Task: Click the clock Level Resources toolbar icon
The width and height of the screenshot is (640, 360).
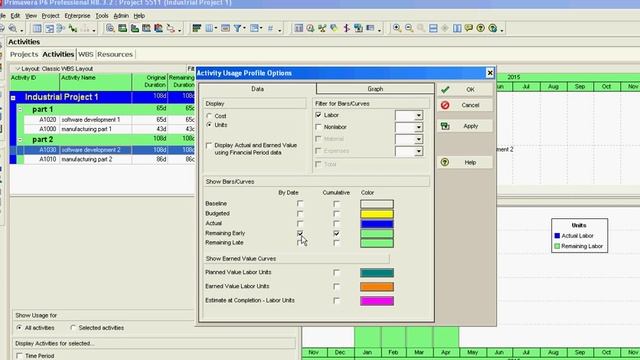Action: 311,28
